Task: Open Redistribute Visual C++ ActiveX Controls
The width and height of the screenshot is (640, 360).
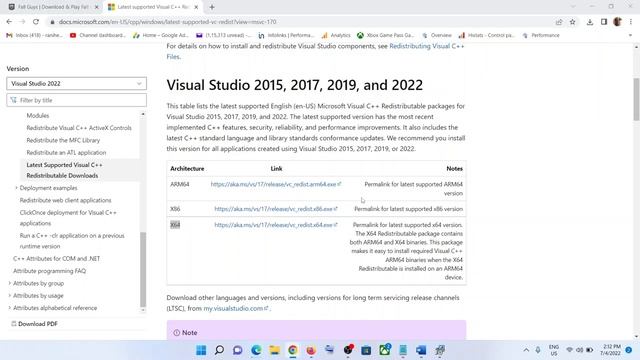Action: point(79,128)
